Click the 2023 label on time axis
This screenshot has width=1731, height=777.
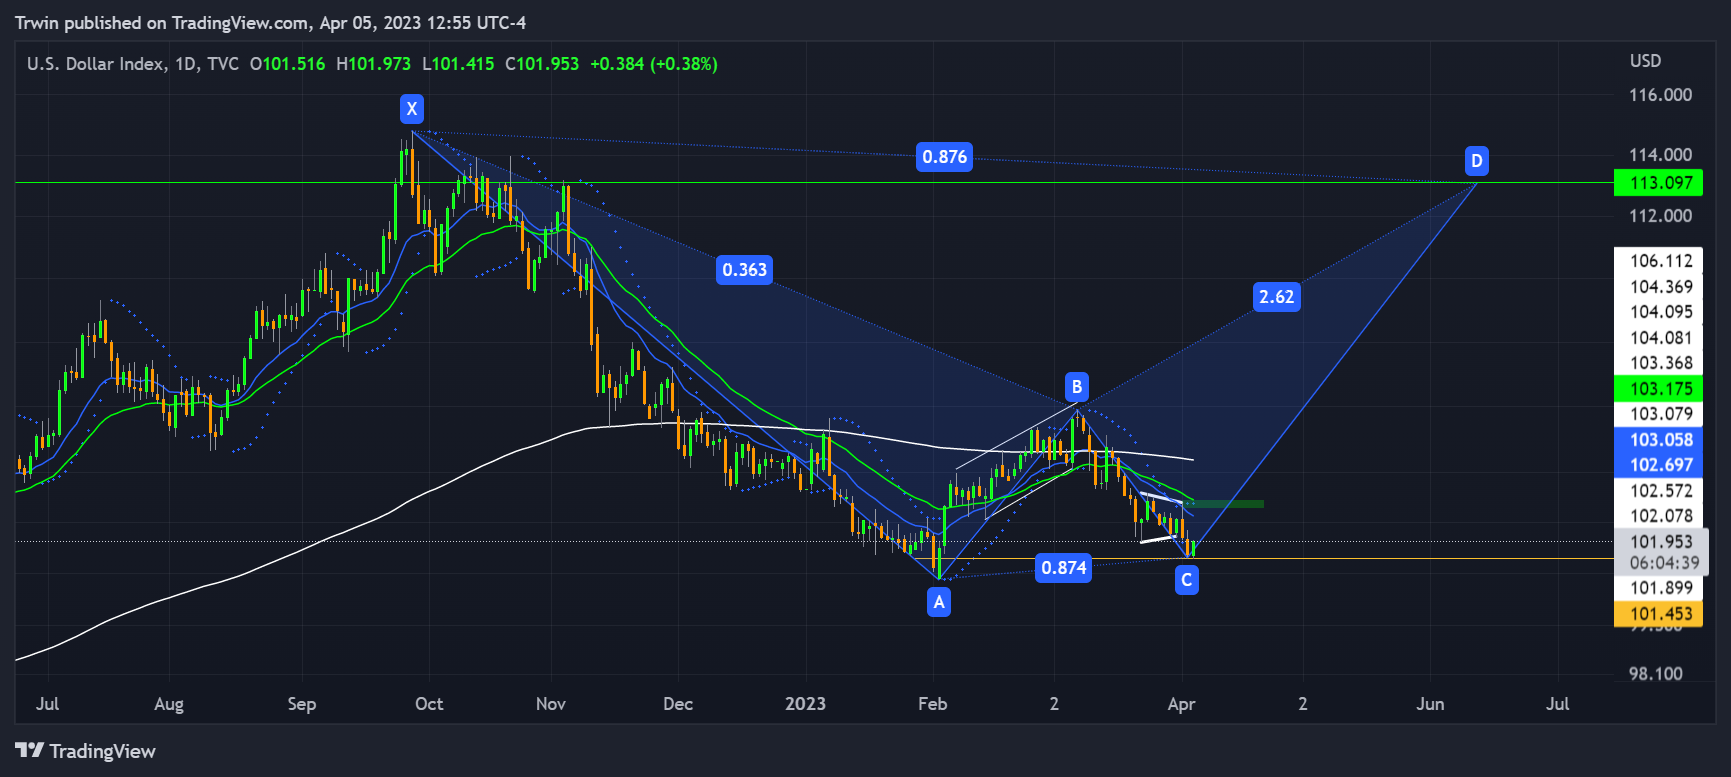pyautogui.click(x=805, y=704)
